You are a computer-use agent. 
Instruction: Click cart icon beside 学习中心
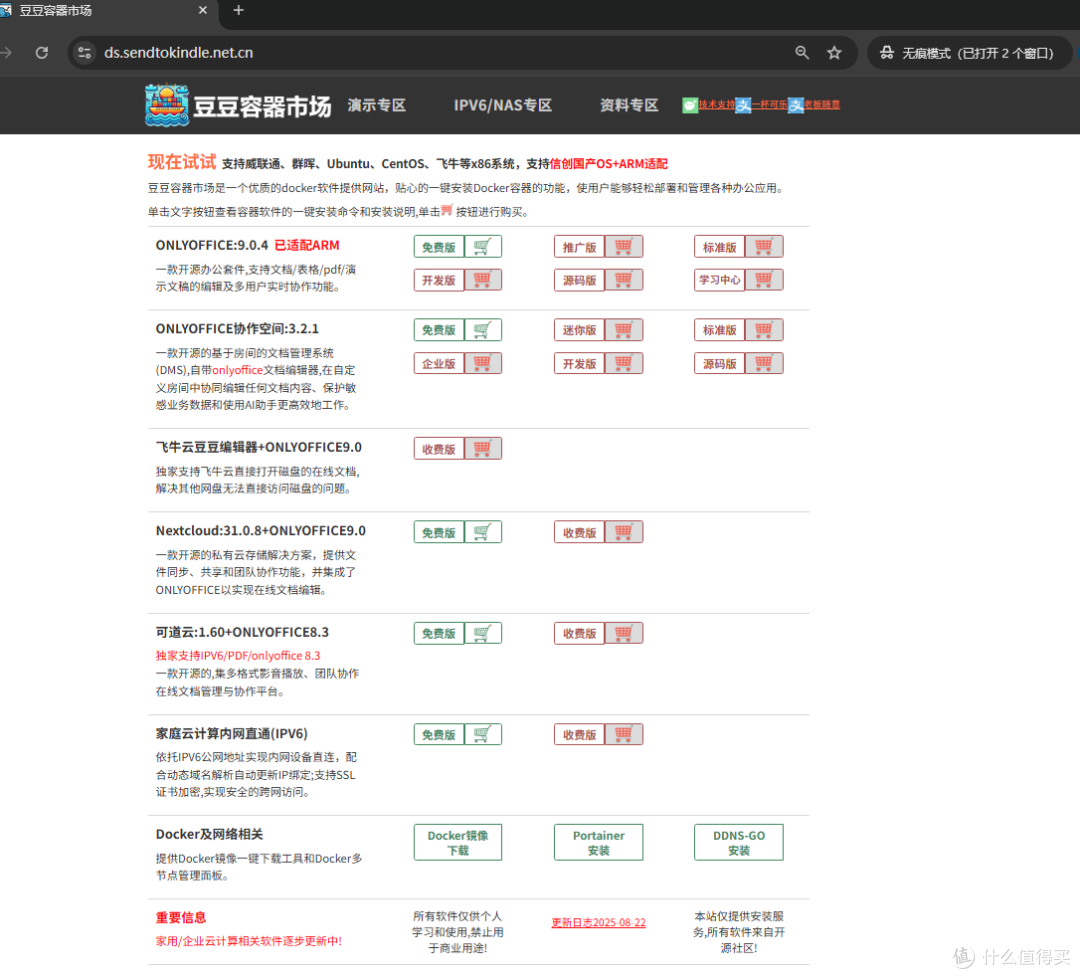point(764,280)
